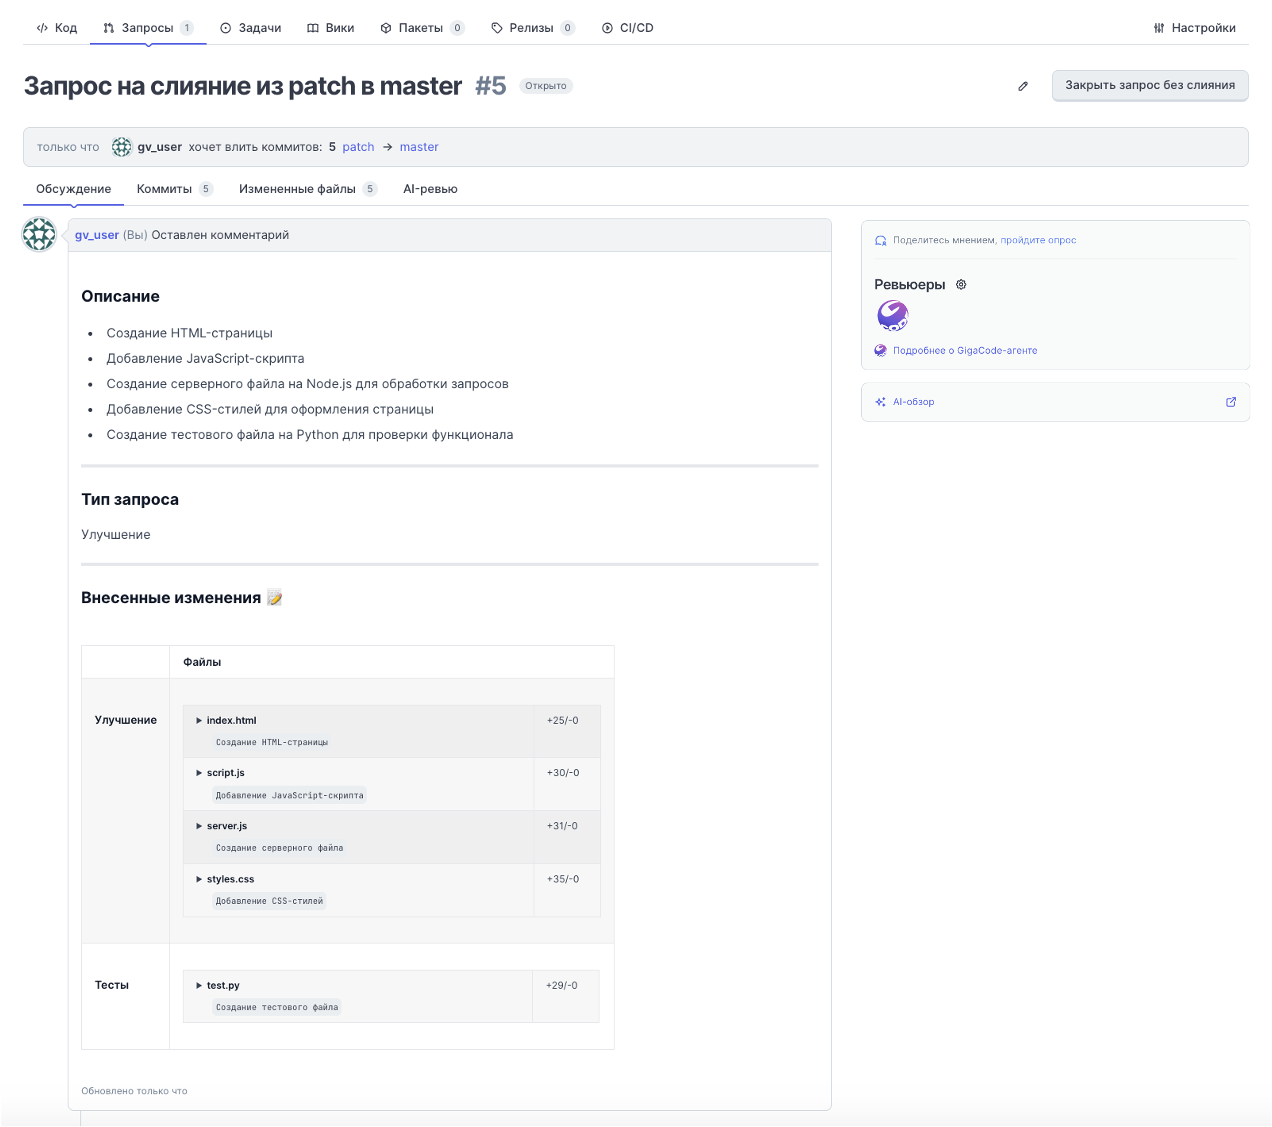The image size is (1272, 1127).
Task: Open the CI/CD tab
Action: [x=627, y=28]
